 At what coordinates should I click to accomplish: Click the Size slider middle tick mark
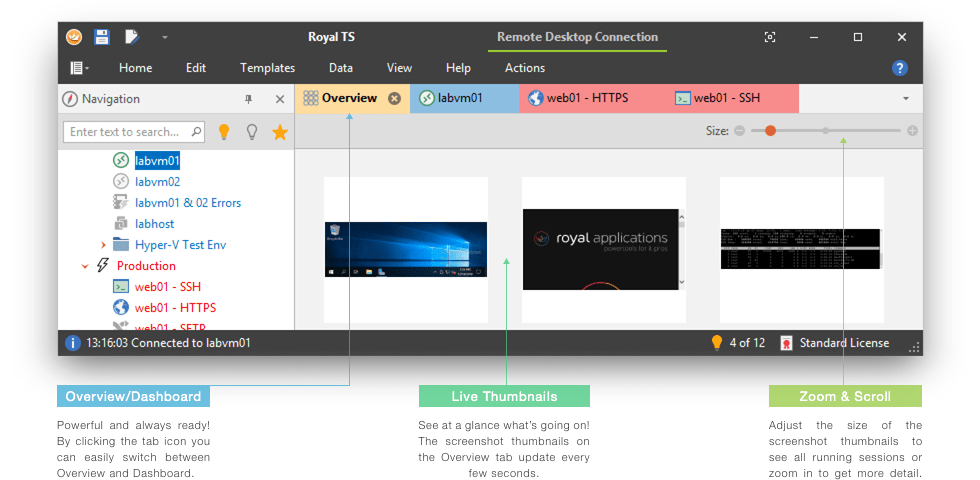[x=826, y=131]
